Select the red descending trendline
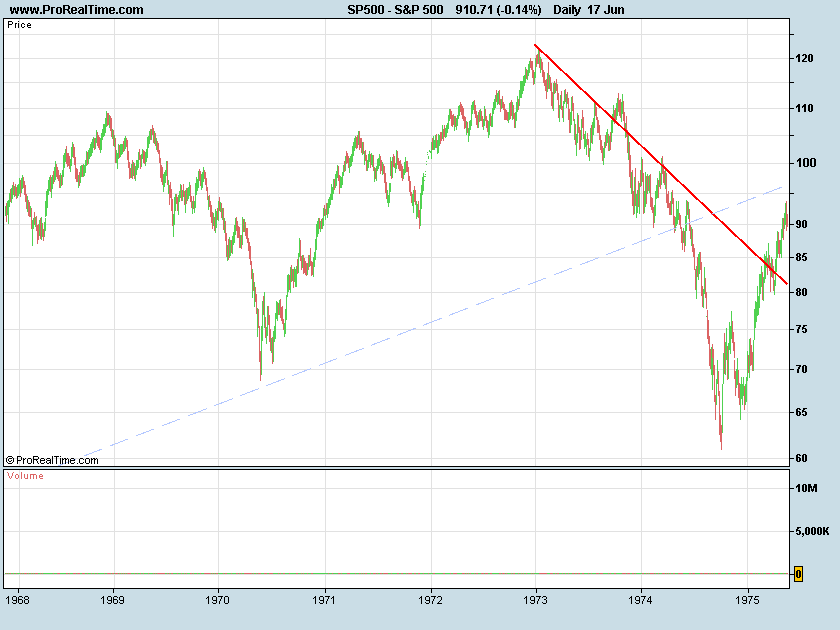Viewport: 840px width, 630px height. (x=661, y=164)
